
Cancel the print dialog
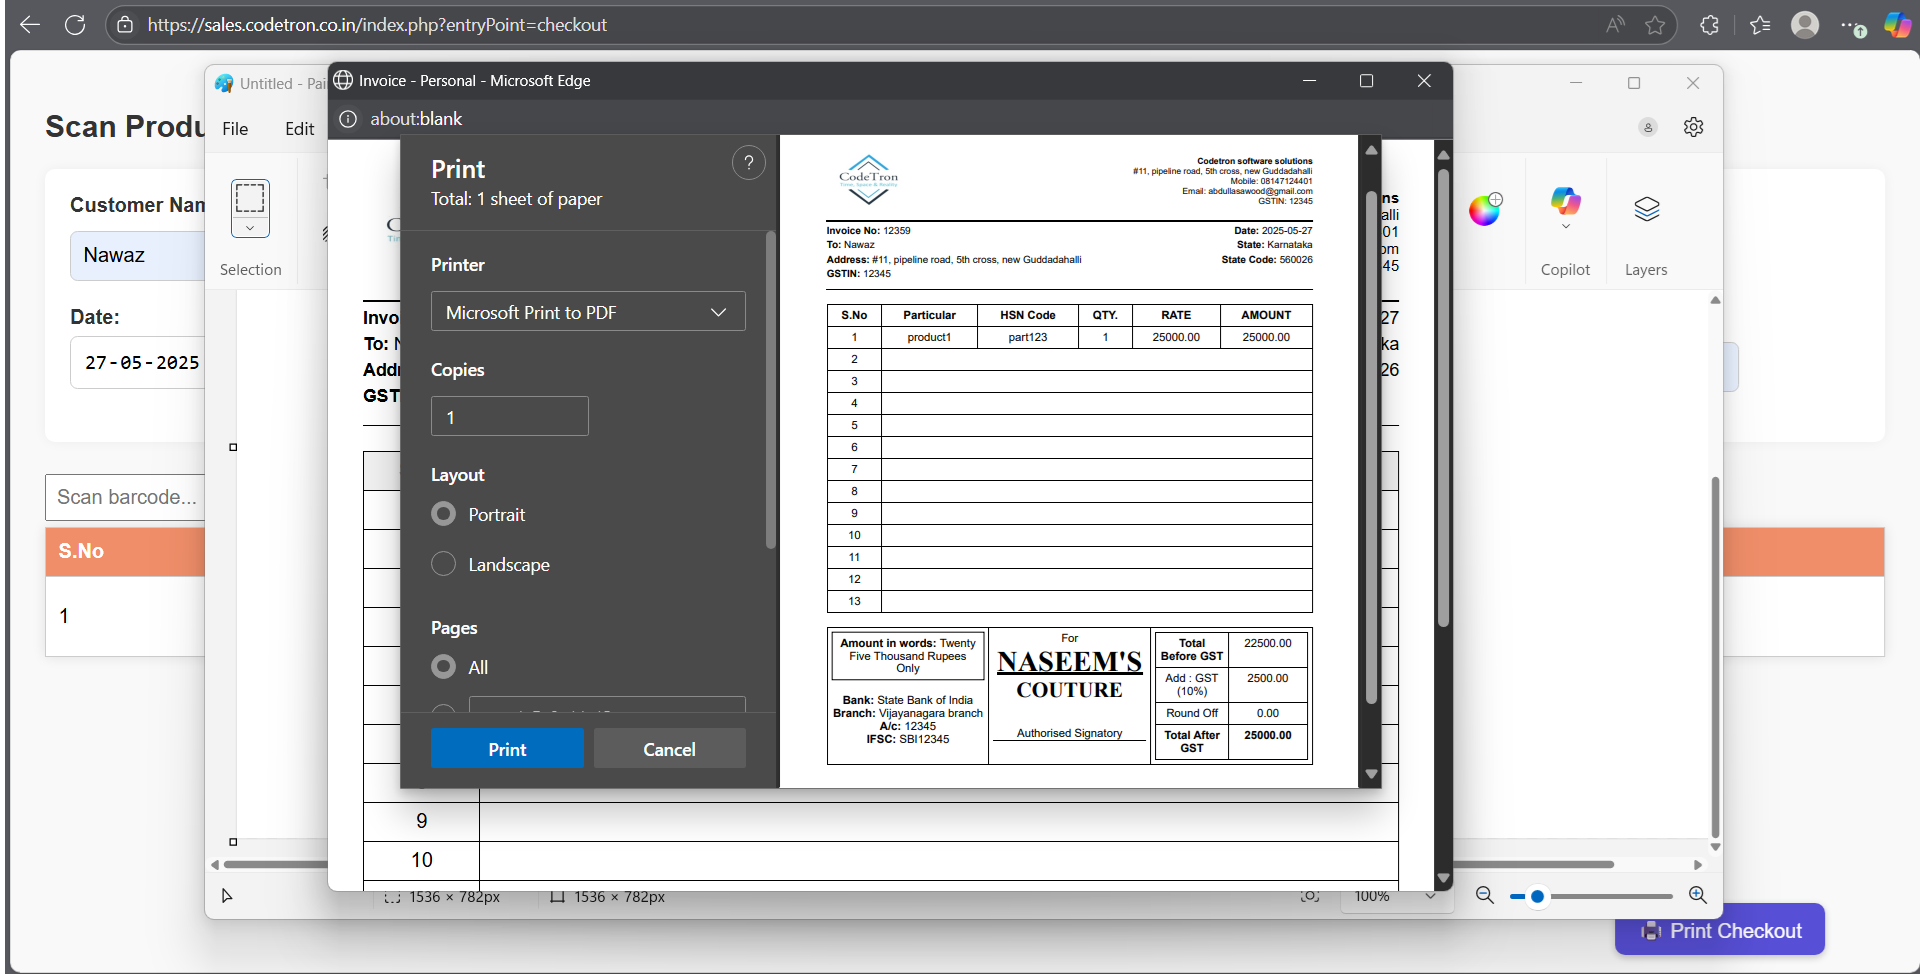click(669, 749)
